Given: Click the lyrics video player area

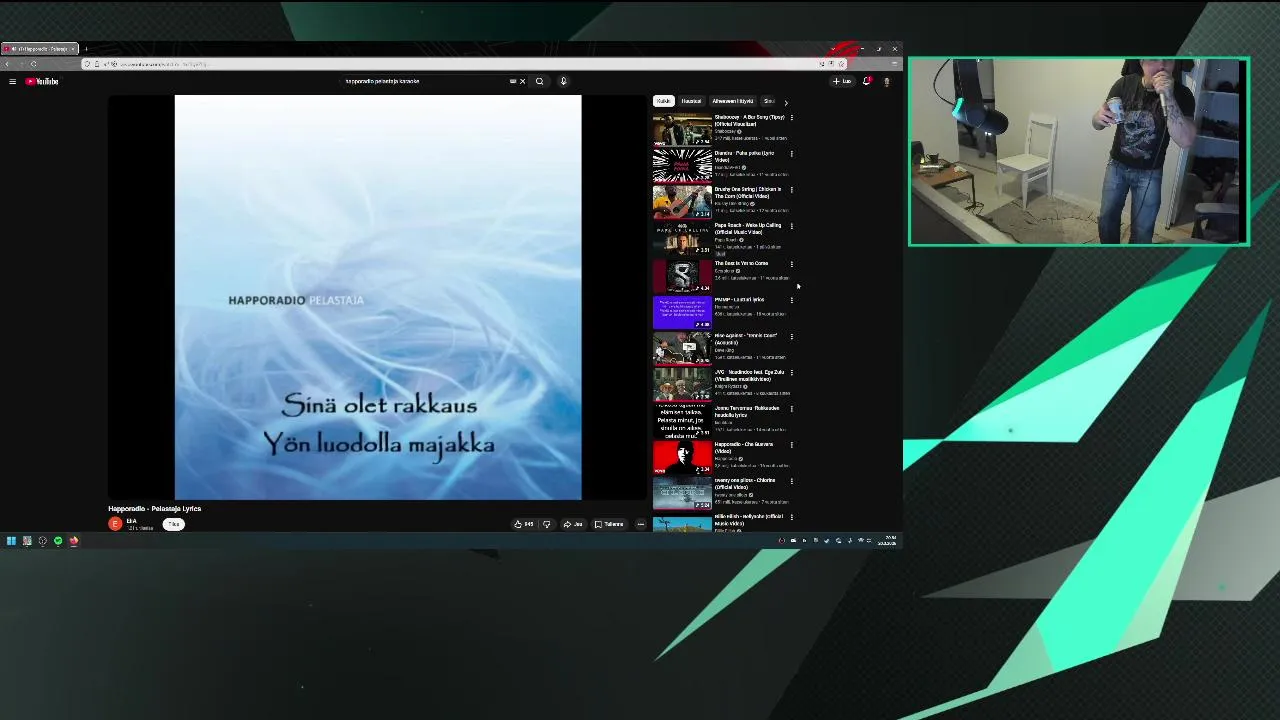Looking at the screenshot, I should (378, 297).
